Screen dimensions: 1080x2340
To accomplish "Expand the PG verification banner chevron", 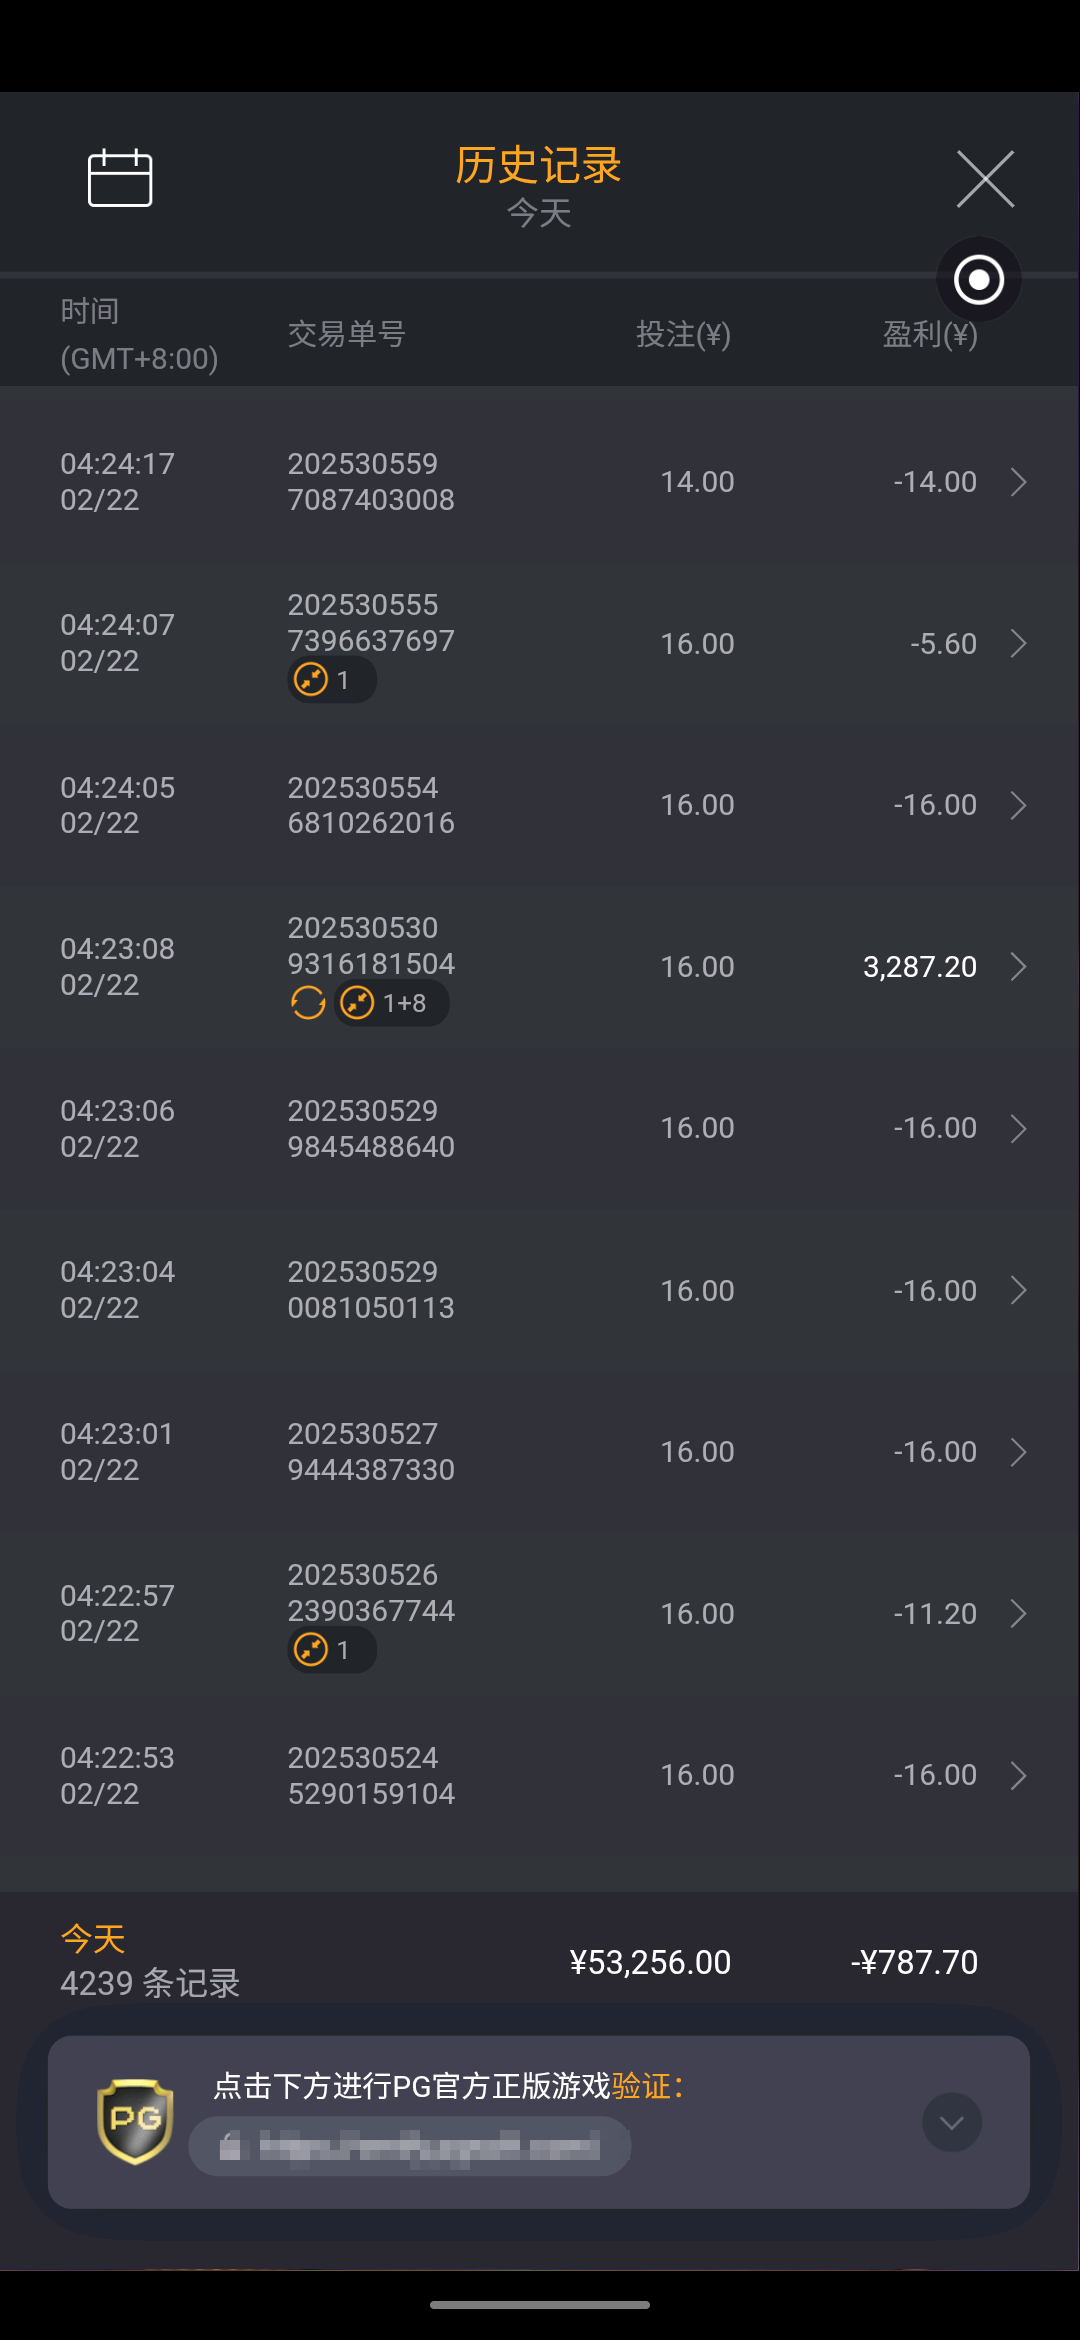I will click(951, 2122).
